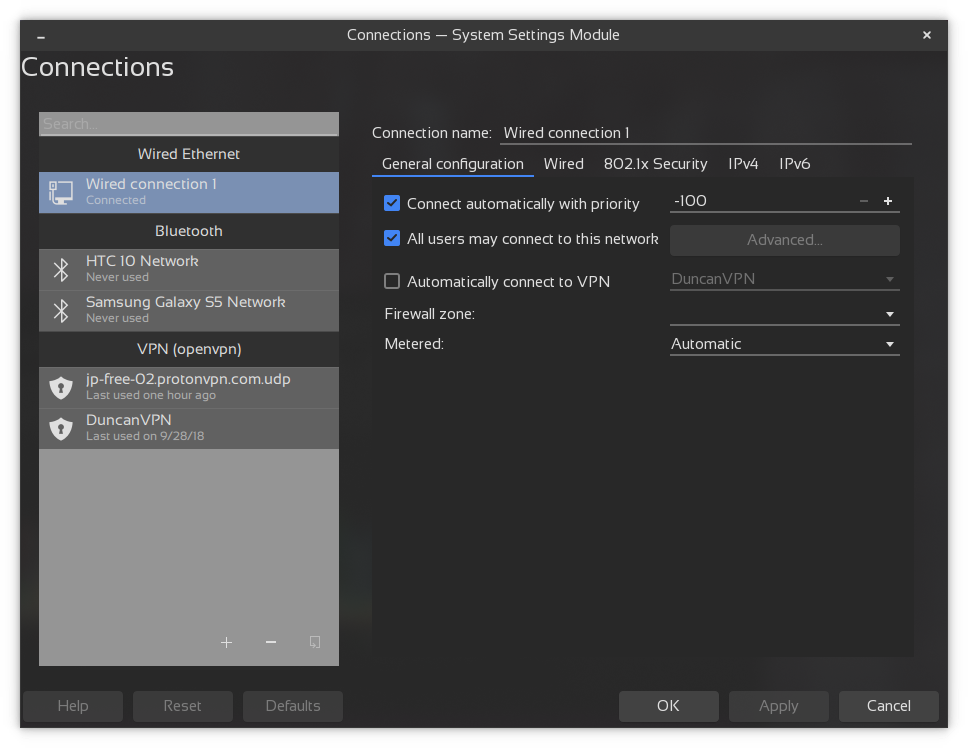This screenshot has height=748, width=968.
Task: Enable automatically connect to VPN
Action: [x=391, y=281]
